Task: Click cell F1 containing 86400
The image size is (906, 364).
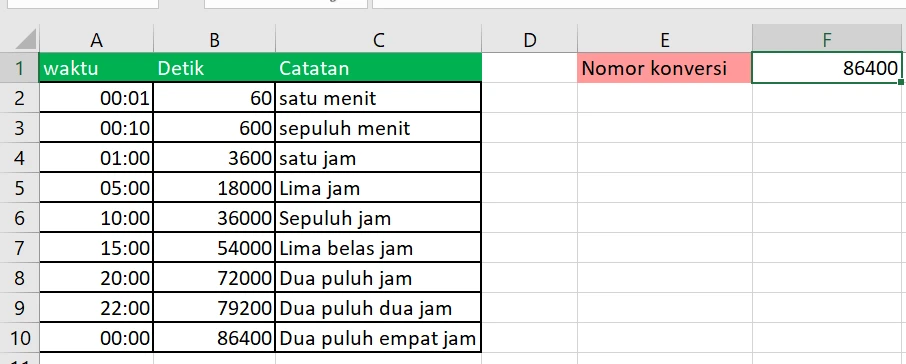Action: [x=827, y=68]
